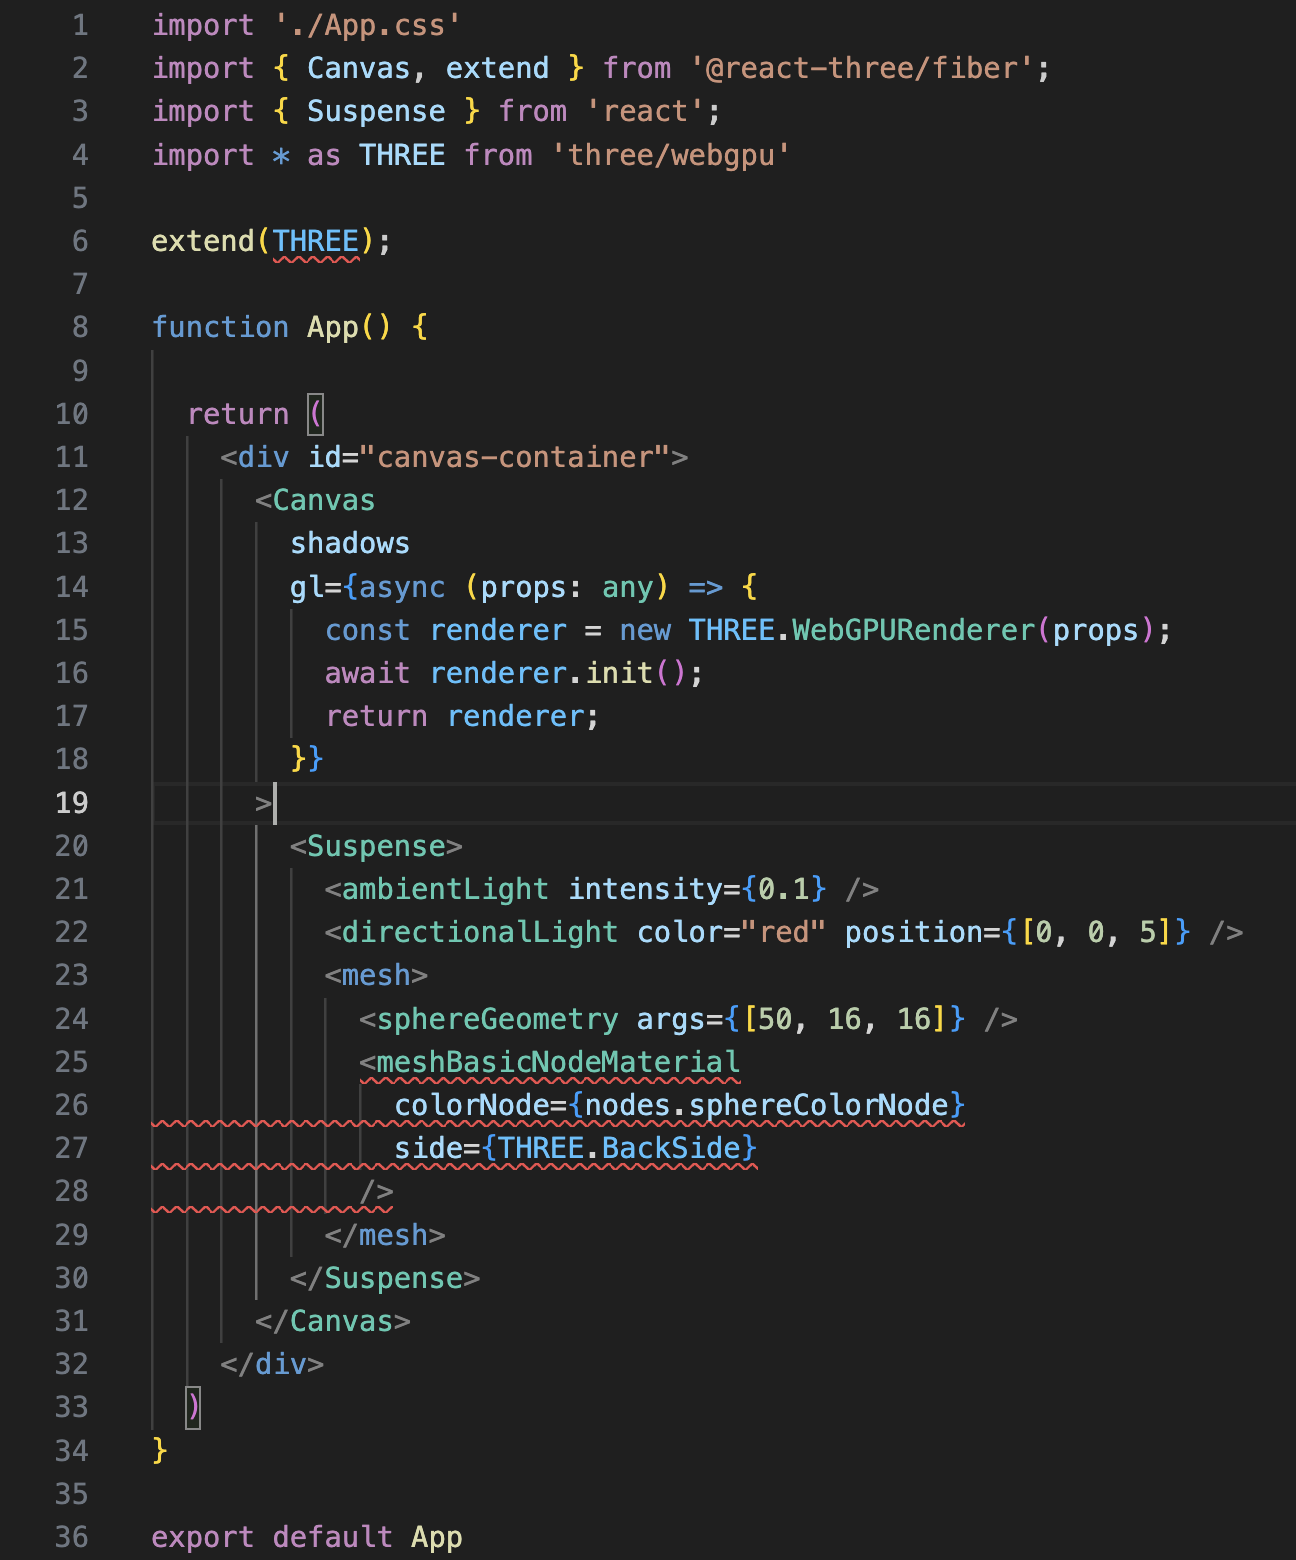Image resolution: width=1296 pixels, height=1560 pixels.
Task: Click the underlined meshBasicNodeMaterial tag
Action: (557, 1062)
